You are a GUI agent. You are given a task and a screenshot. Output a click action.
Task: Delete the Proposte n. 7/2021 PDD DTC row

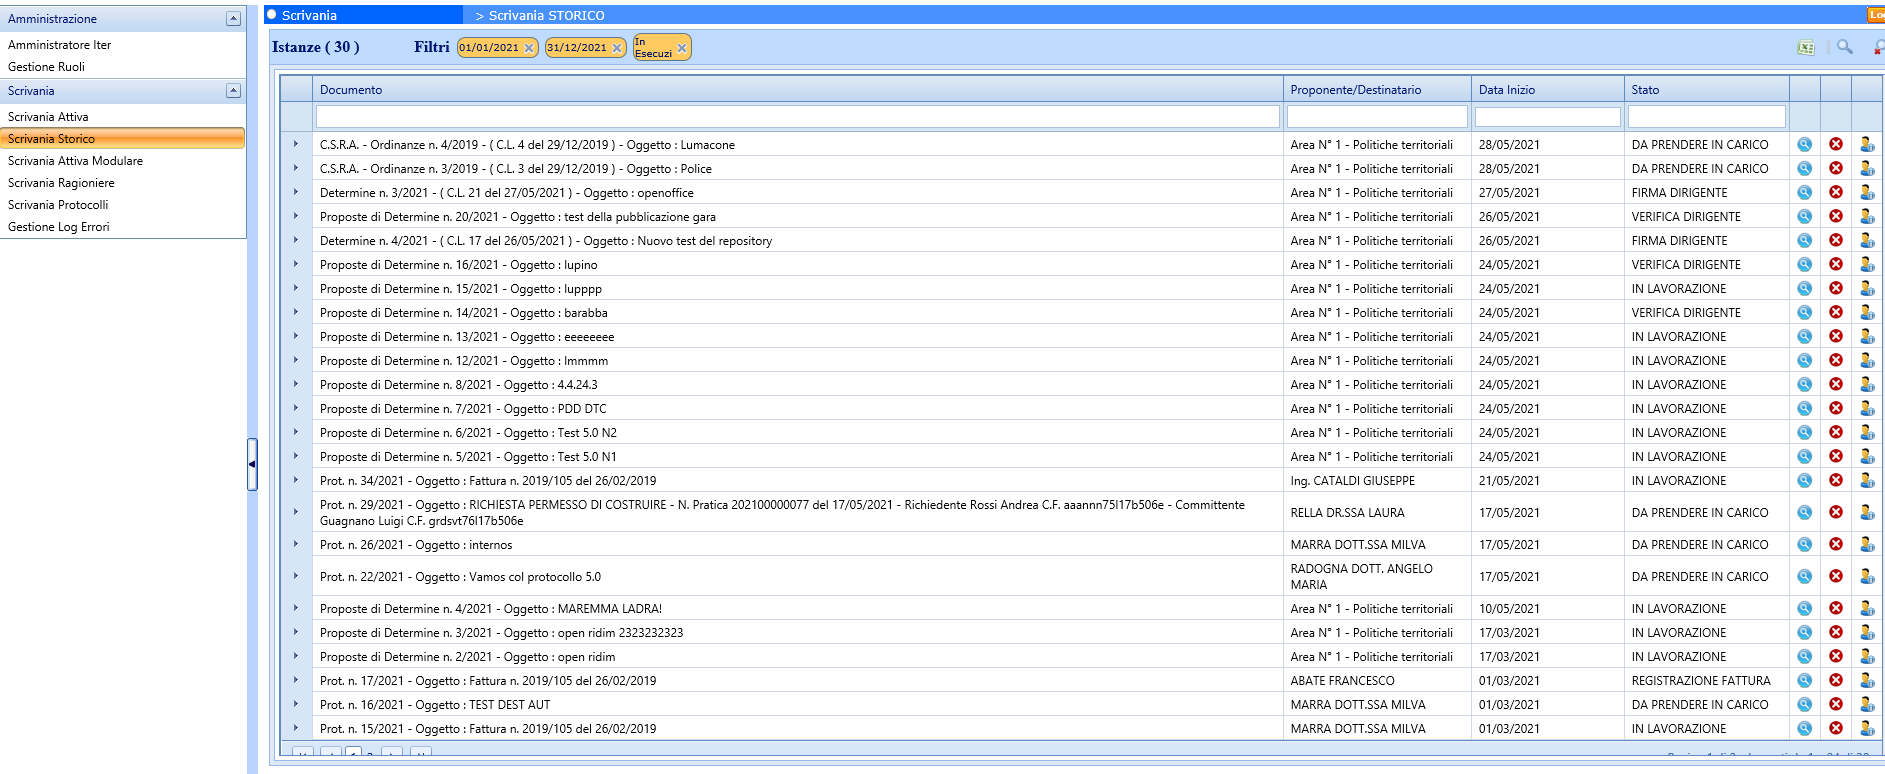[1836, 408]
